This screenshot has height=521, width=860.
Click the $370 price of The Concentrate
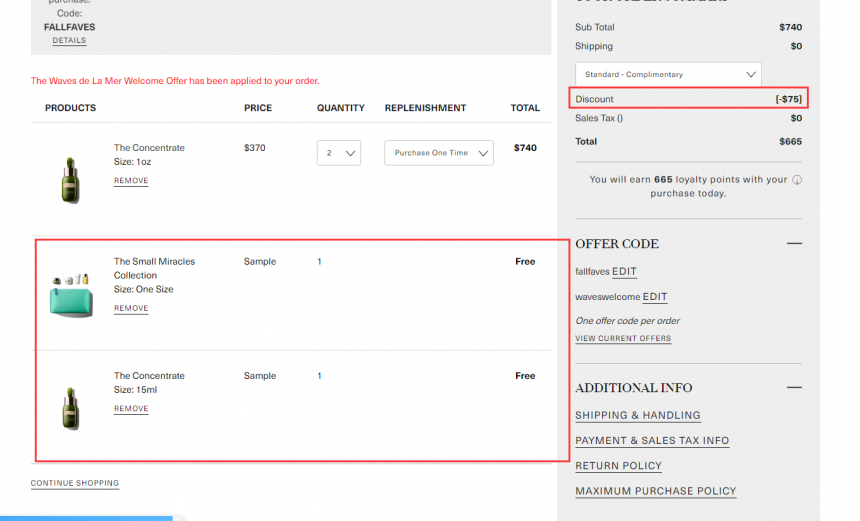(254, 148)
